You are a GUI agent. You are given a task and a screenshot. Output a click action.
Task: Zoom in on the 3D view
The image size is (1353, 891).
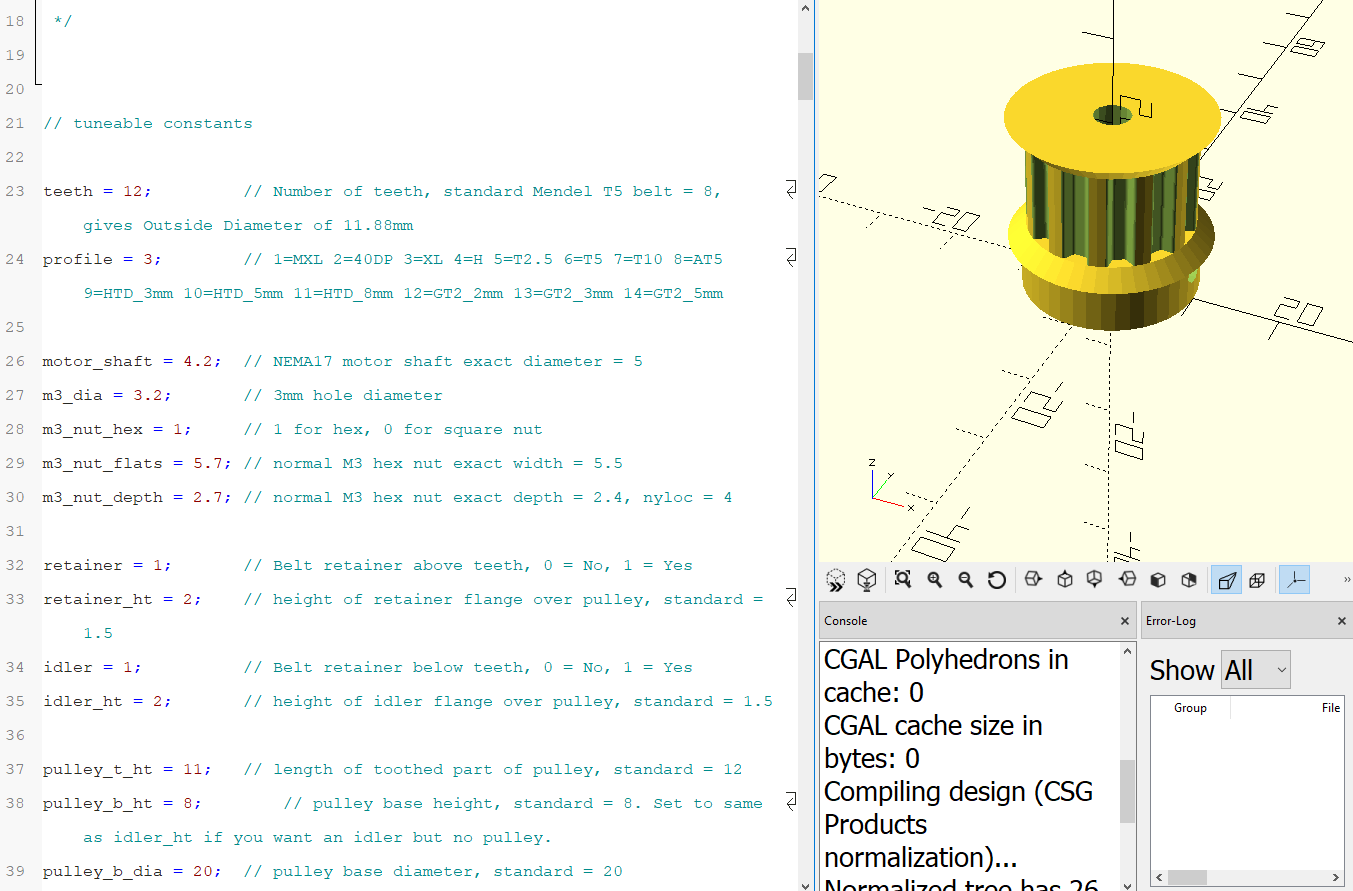(x=934, y=579)
